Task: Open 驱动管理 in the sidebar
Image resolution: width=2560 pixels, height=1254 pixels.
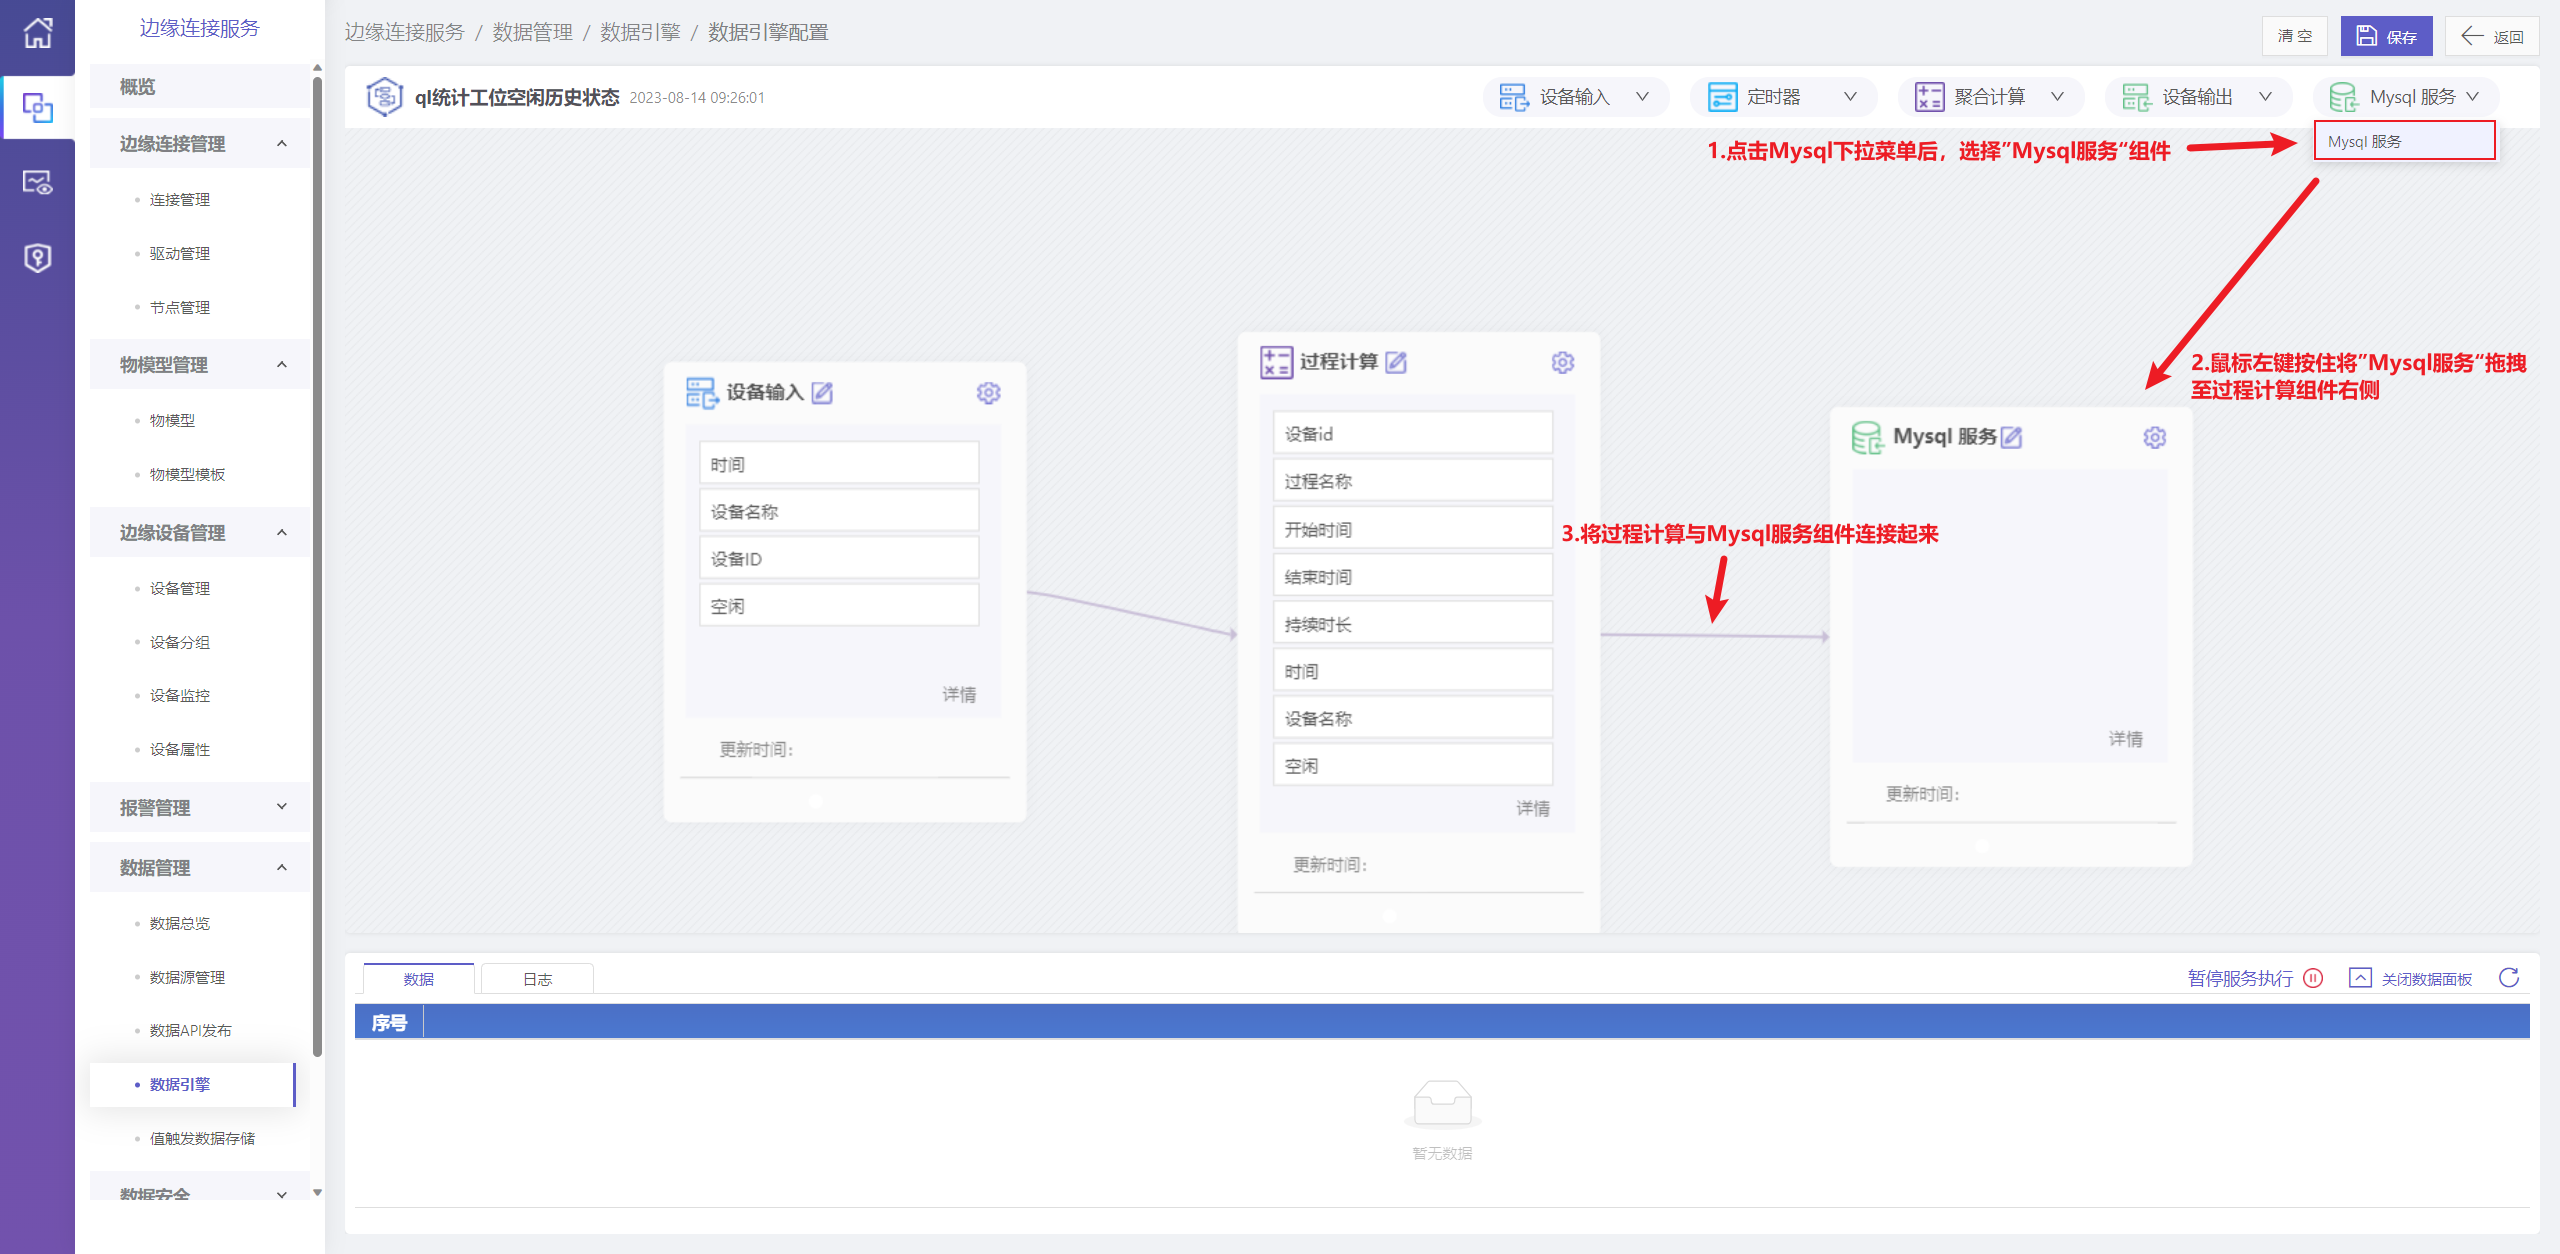Action: click(180, 254)
